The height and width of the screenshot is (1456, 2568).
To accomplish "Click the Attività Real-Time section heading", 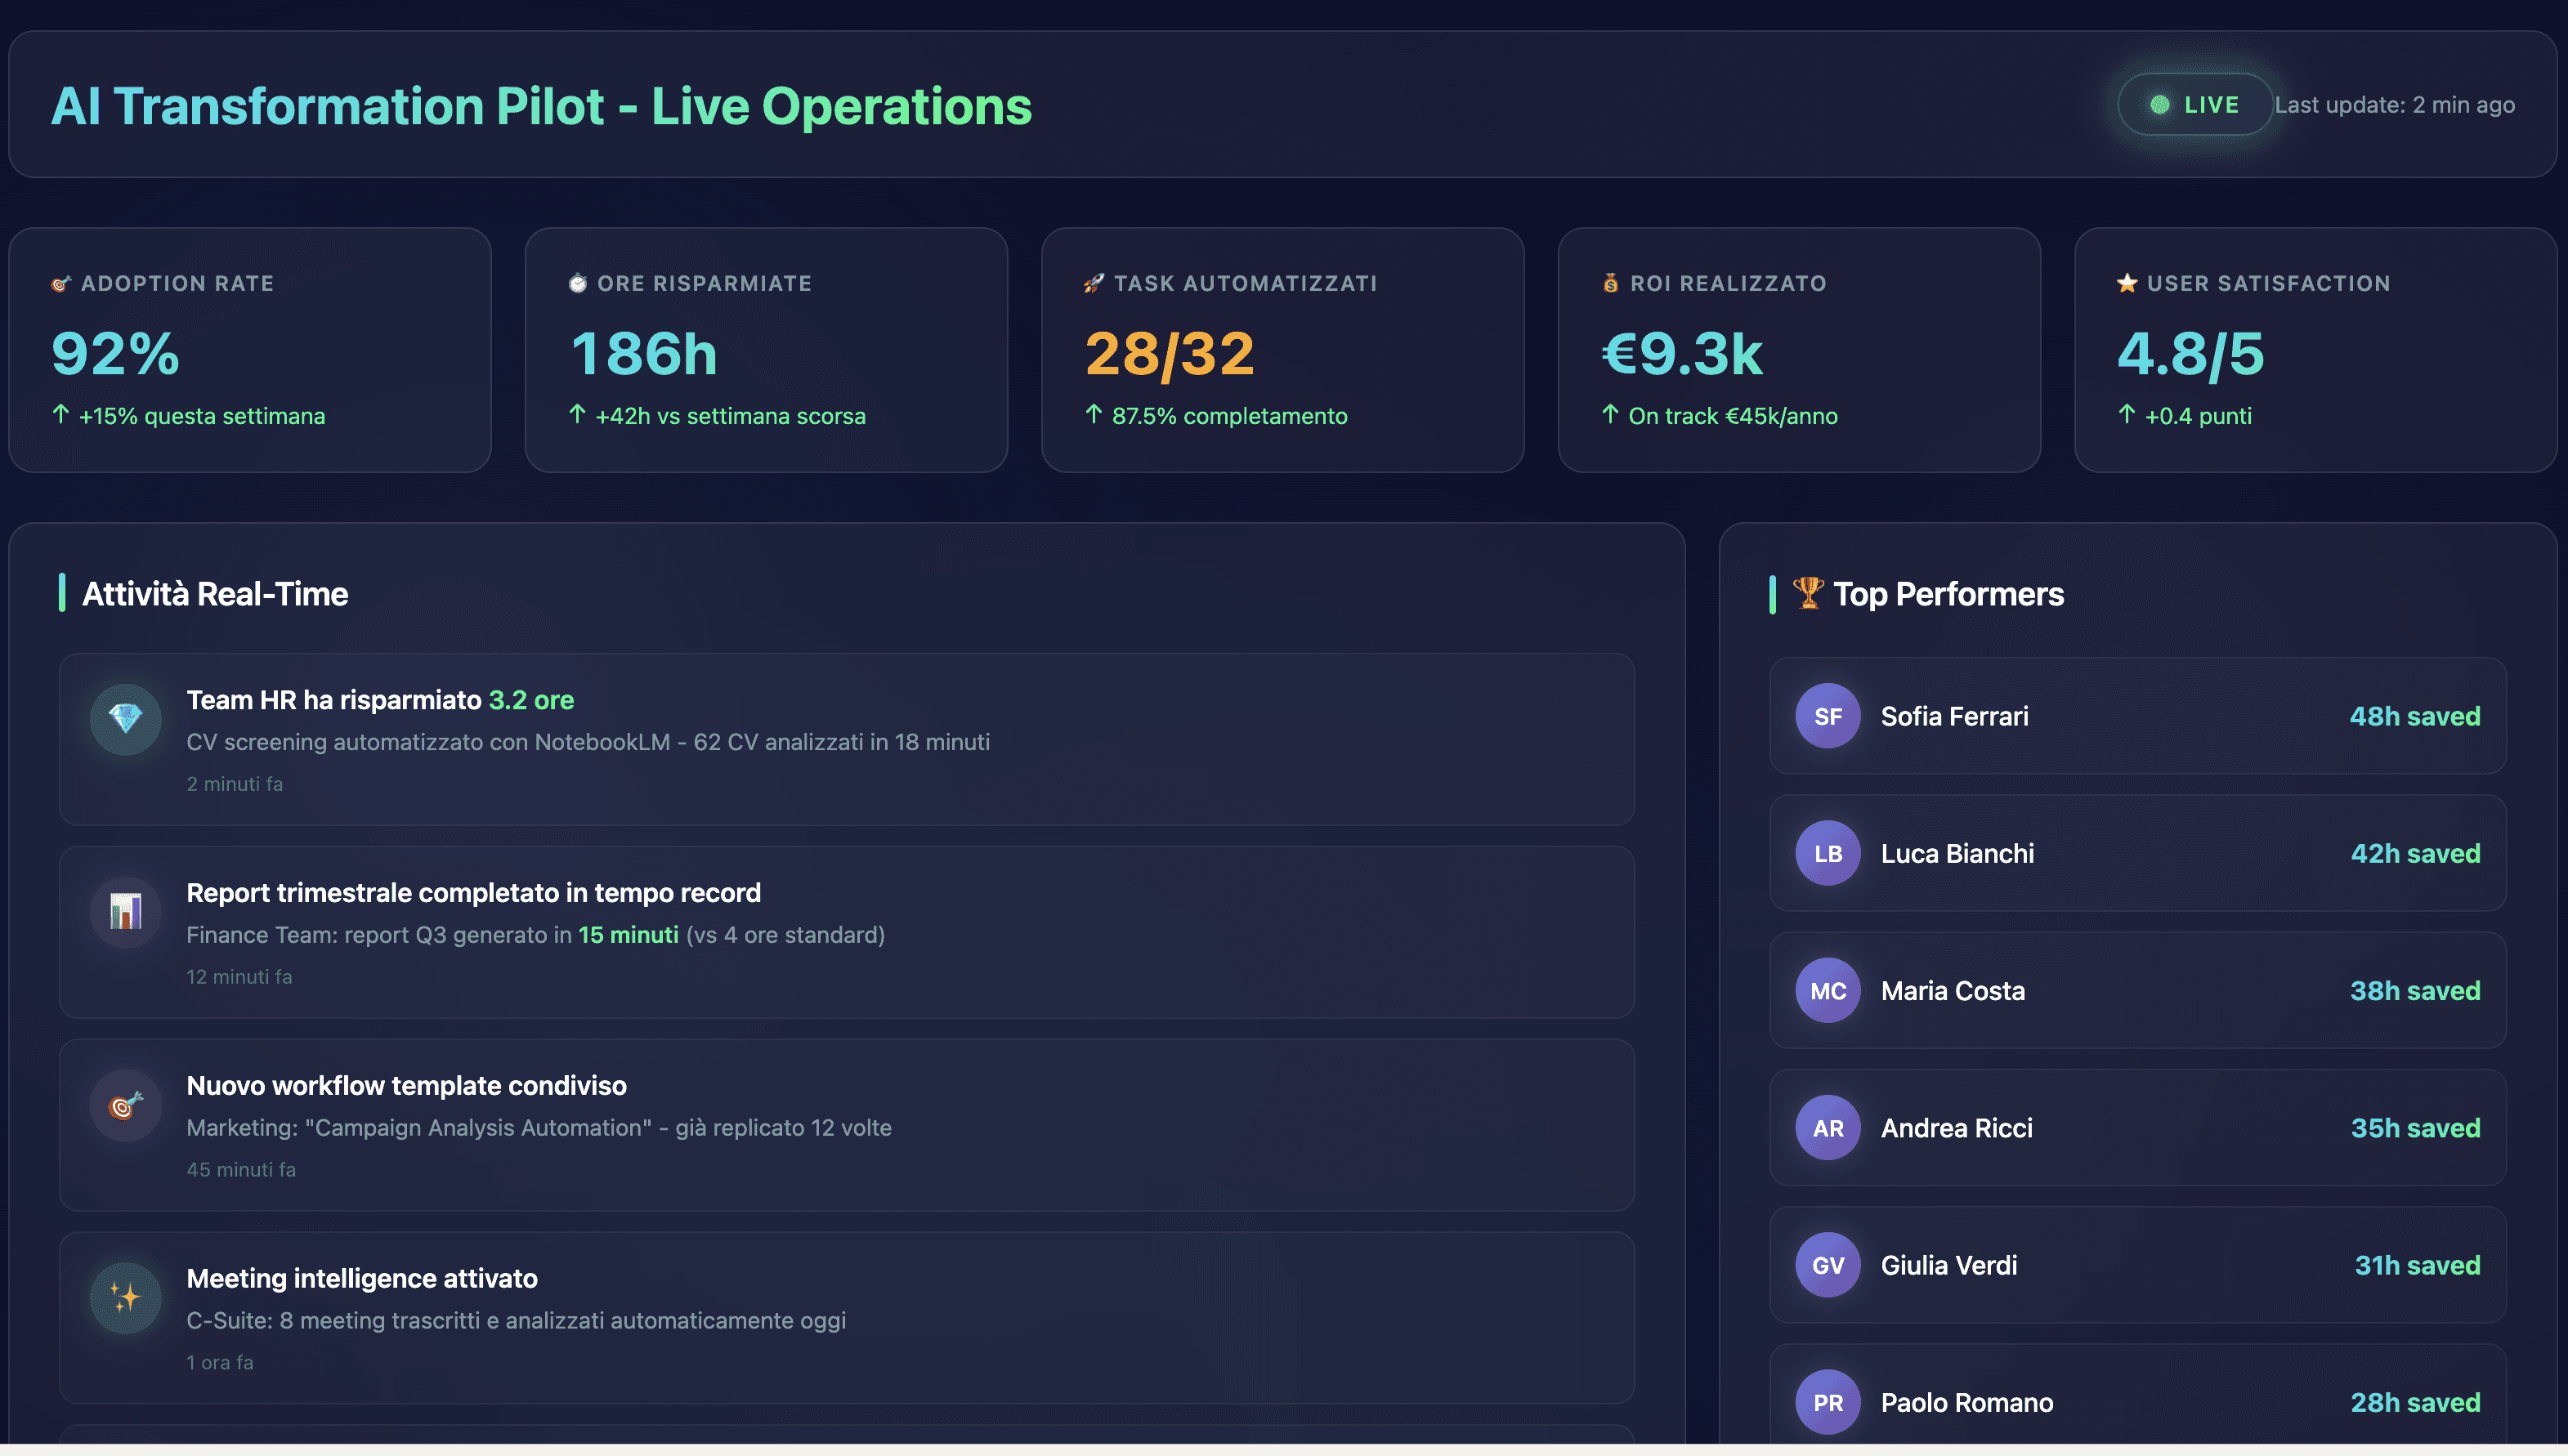I will coord(215,594).
